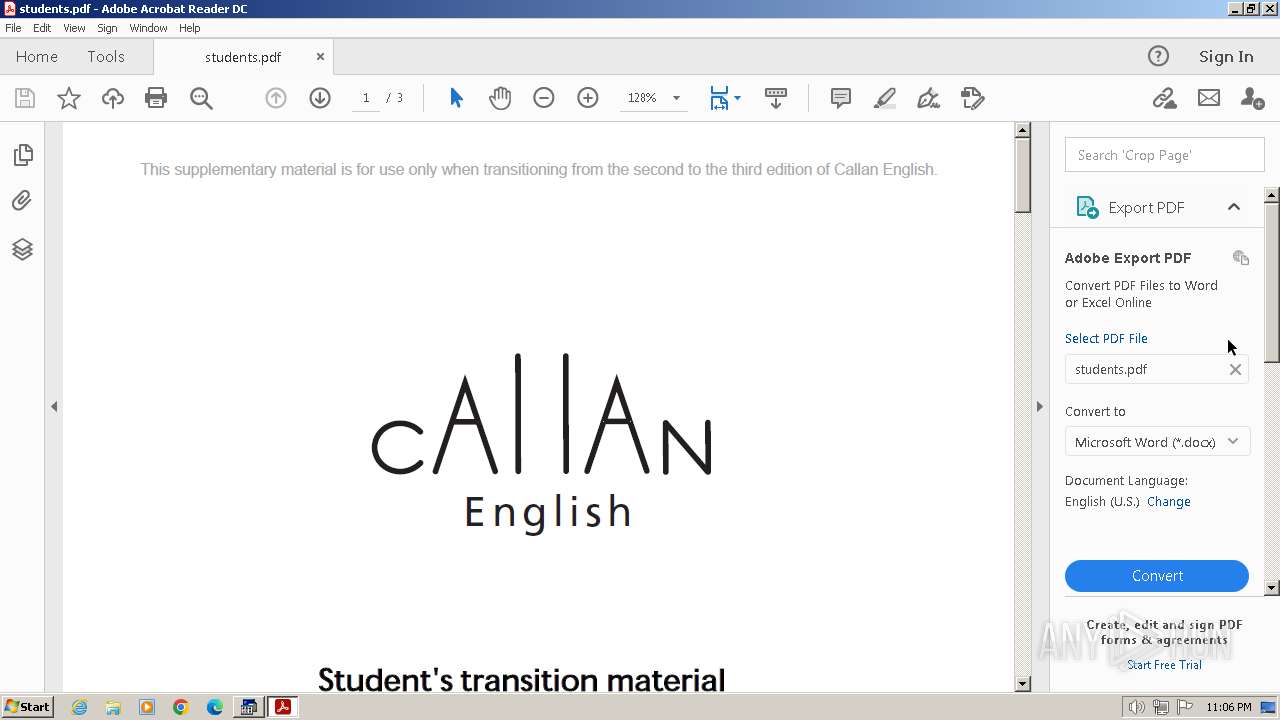This screenshot has width=1280, height=720.
Task: Open the View menu
Action: [x=74, y=28]
